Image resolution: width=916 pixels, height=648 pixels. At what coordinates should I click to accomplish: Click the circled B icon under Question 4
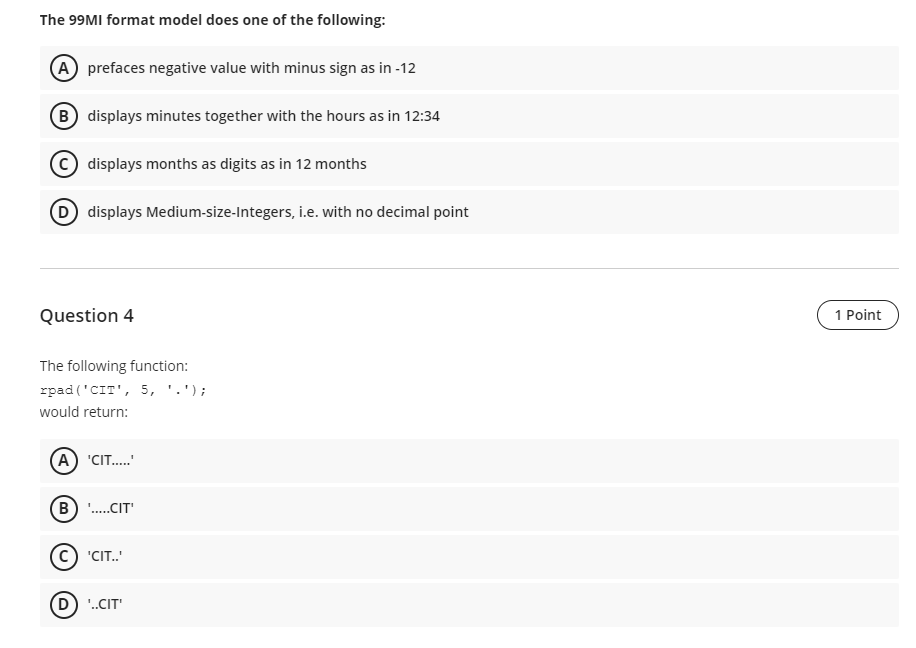63,509
